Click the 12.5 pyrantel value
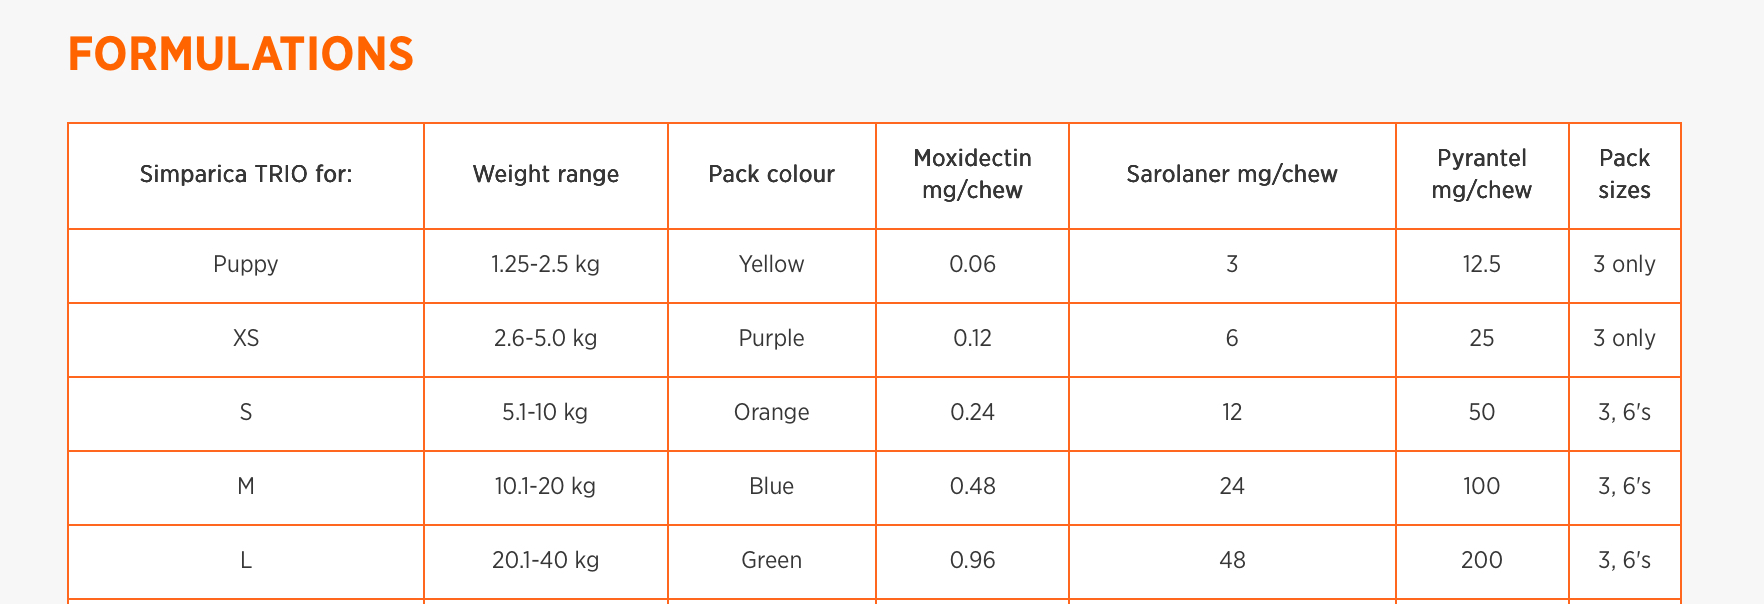The height and width of the screenshot is (604, 1764). click(1481, 264)
